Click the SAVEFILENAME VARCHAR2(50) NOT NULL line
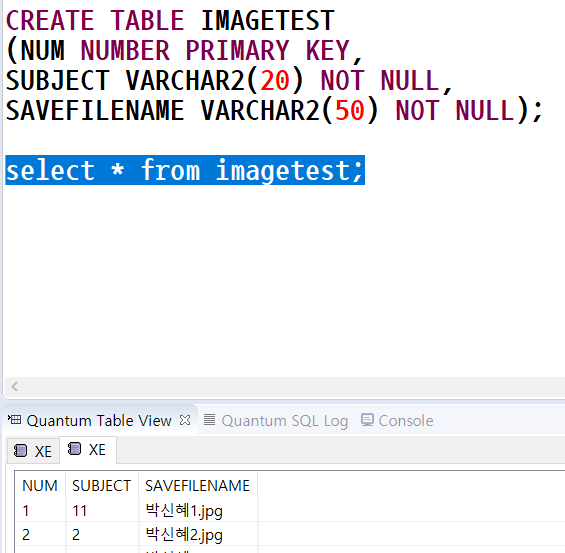Viewport: 565px width, 553px height. tap(274, 110)
